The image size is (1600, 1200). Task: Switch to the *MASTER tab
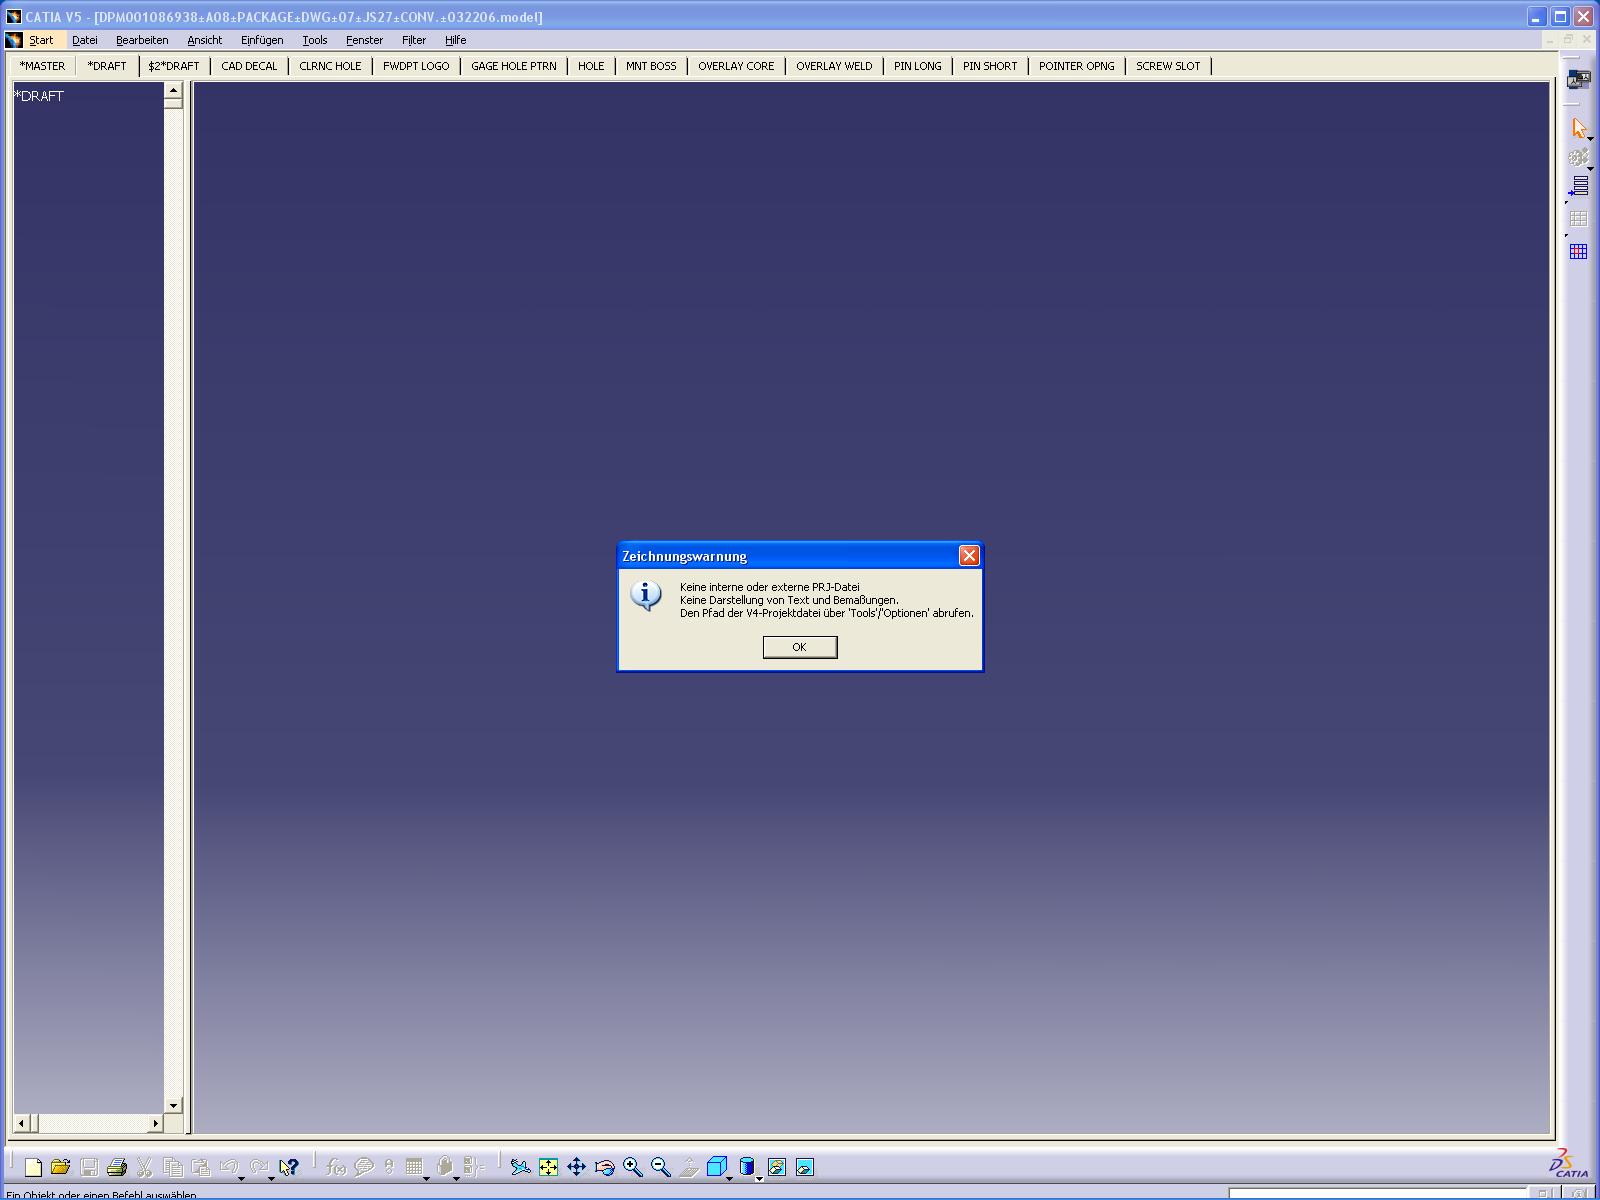click(x=42, y=66)
